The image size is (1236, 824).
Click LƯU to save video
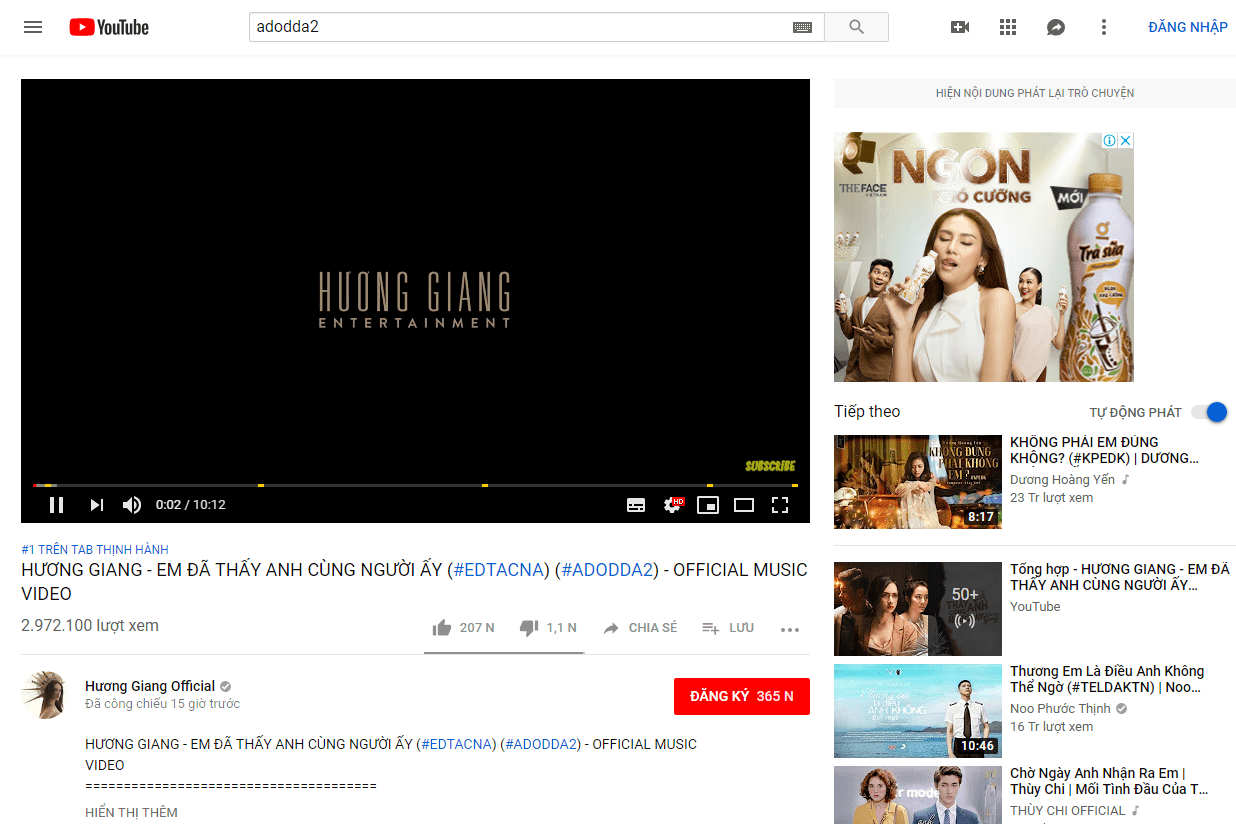728,628
